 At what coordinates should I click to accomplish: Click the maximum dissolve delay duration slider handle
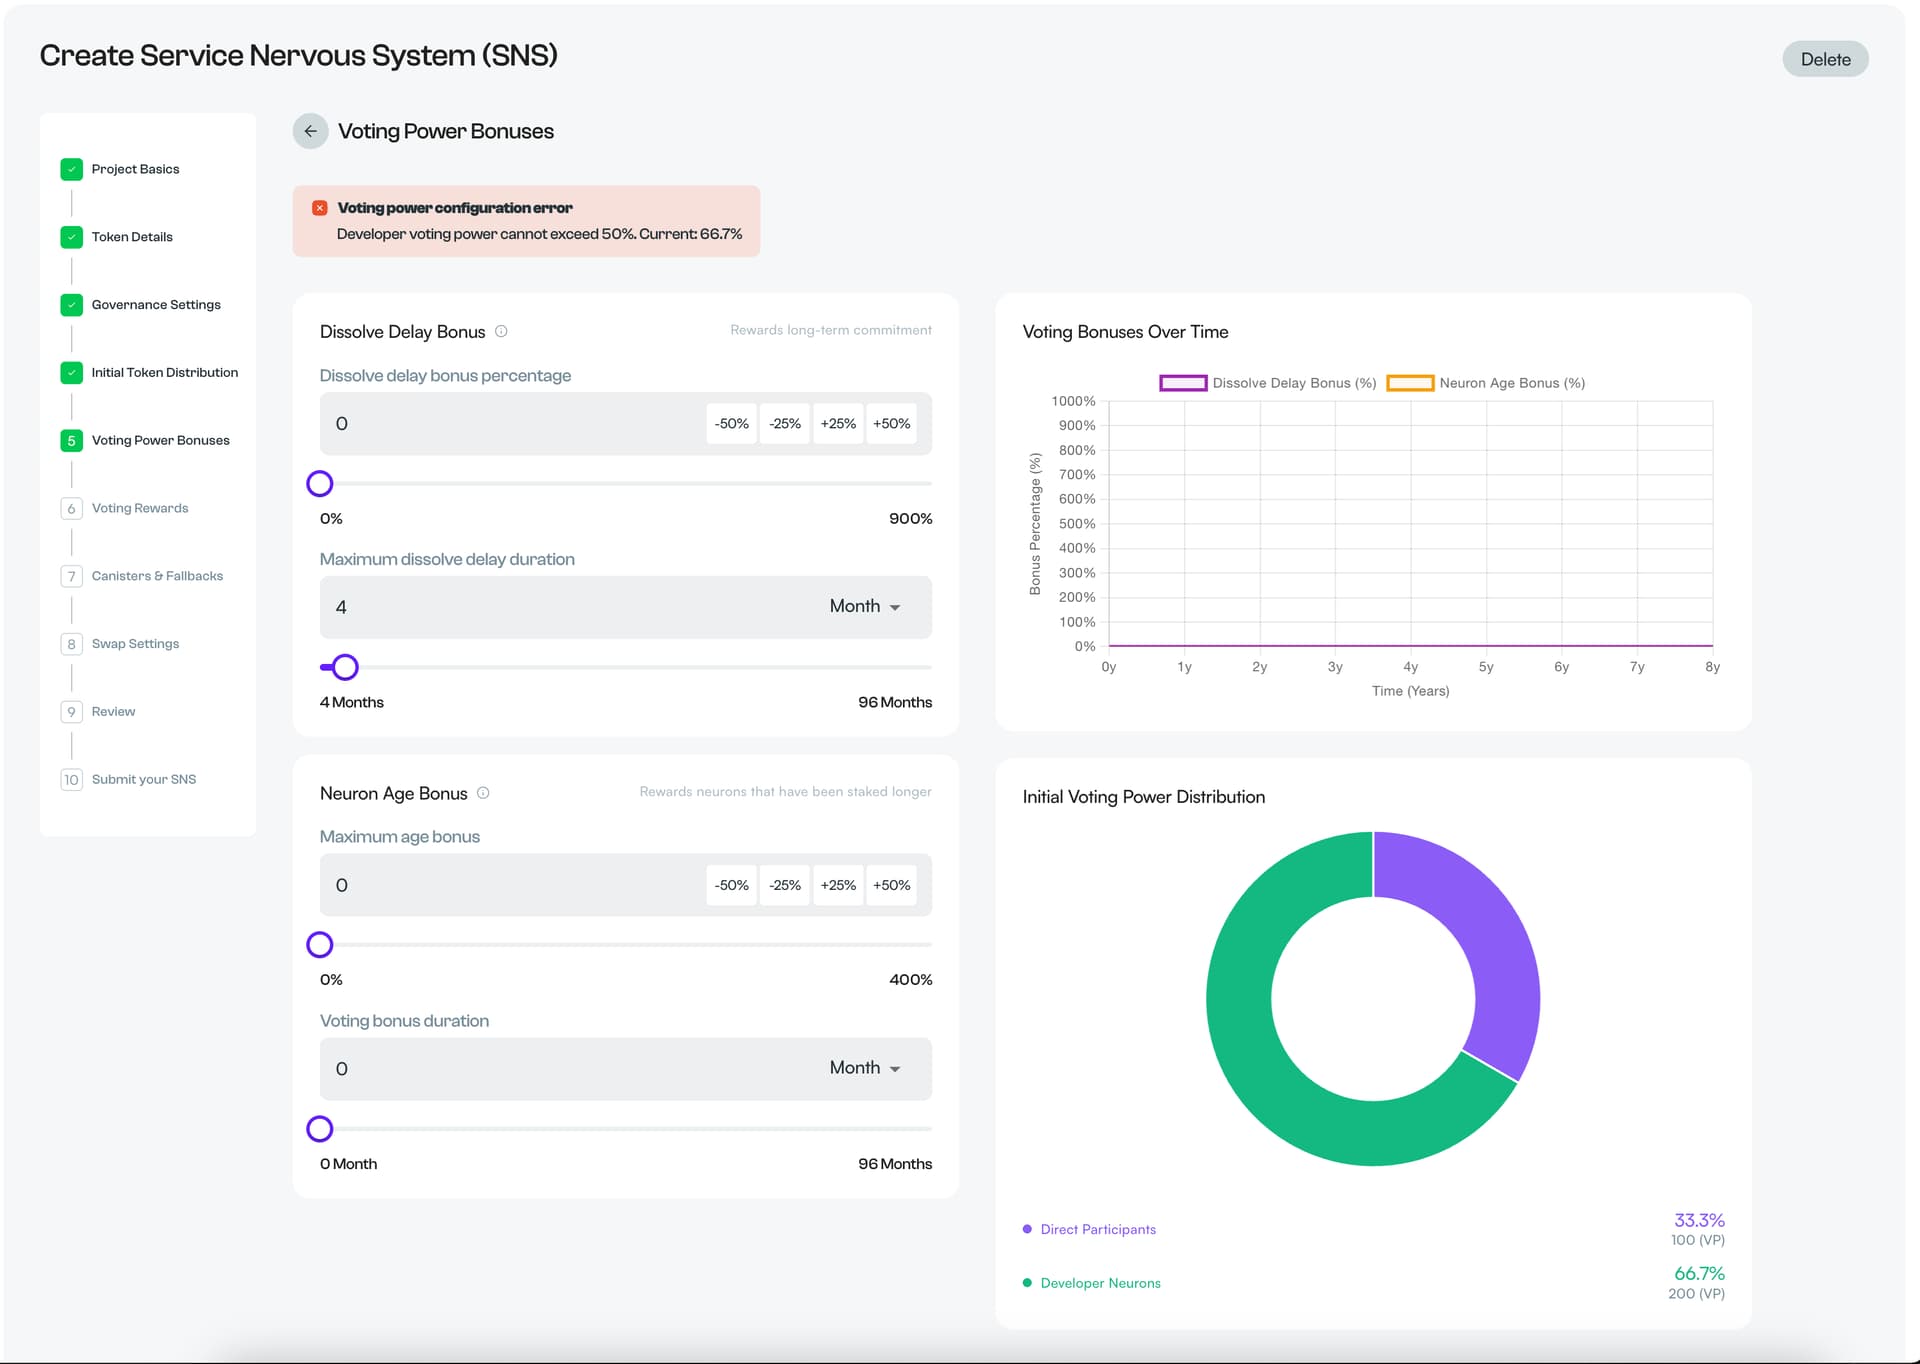(x=345, y=667)
